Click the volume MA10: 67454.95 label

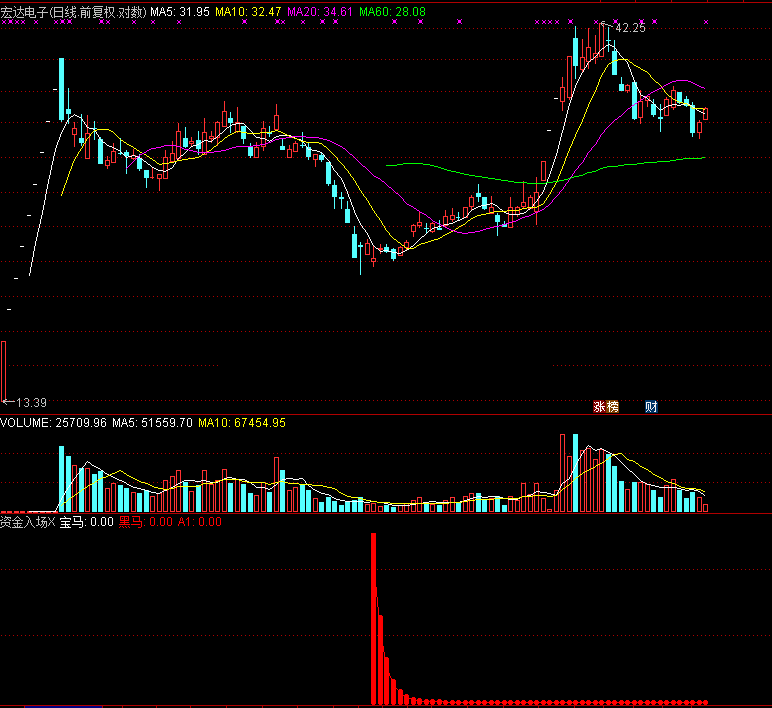click(242, 423)
